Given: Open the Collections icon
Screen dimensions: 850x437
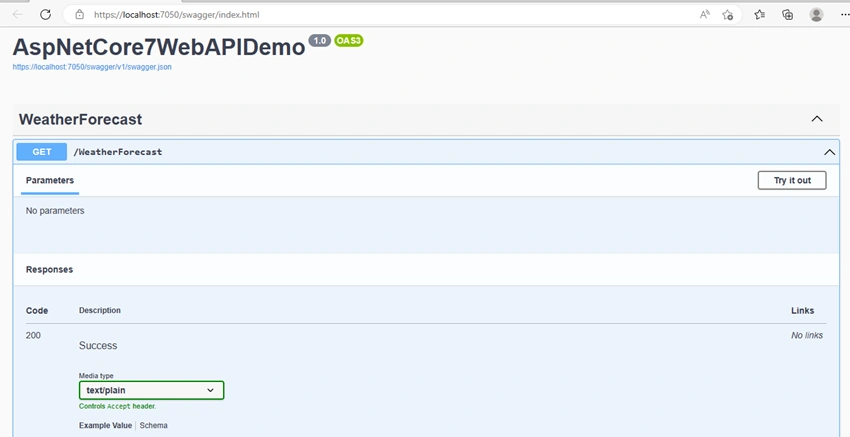Looking at the screenshot, I should click(788, 15).
